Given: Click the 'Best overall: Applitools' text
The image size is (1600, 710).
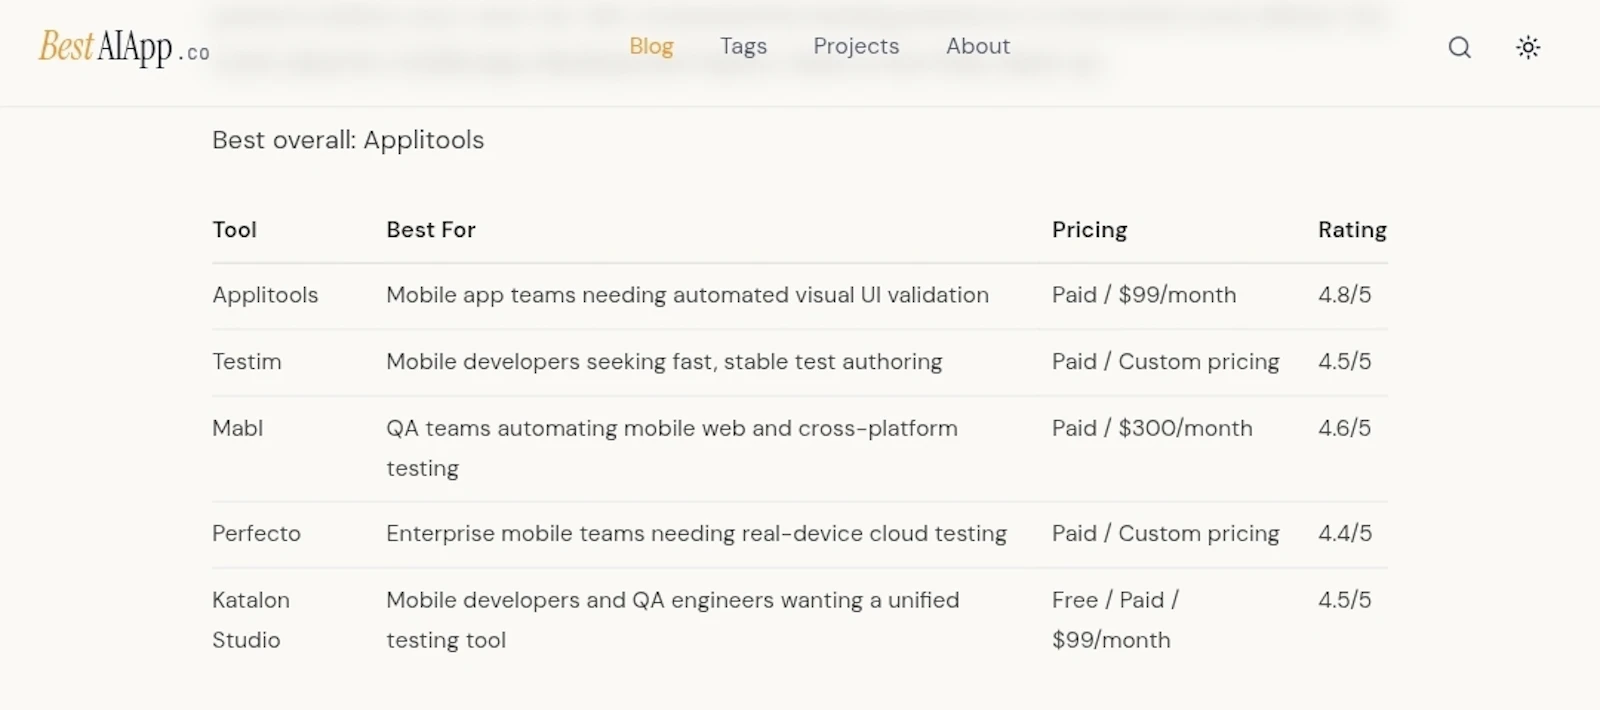Looking at the screenshot, I should click(348, 140).
